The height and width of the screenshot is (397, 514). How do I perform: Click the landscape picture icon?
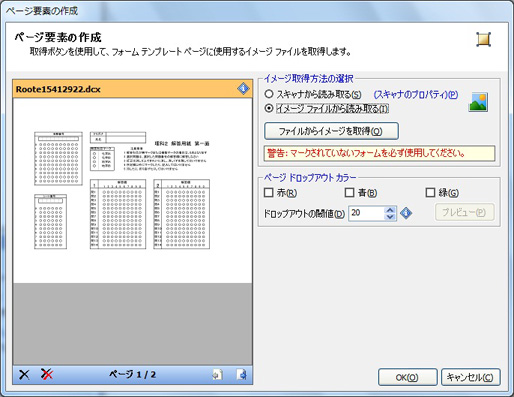[478, 102]
